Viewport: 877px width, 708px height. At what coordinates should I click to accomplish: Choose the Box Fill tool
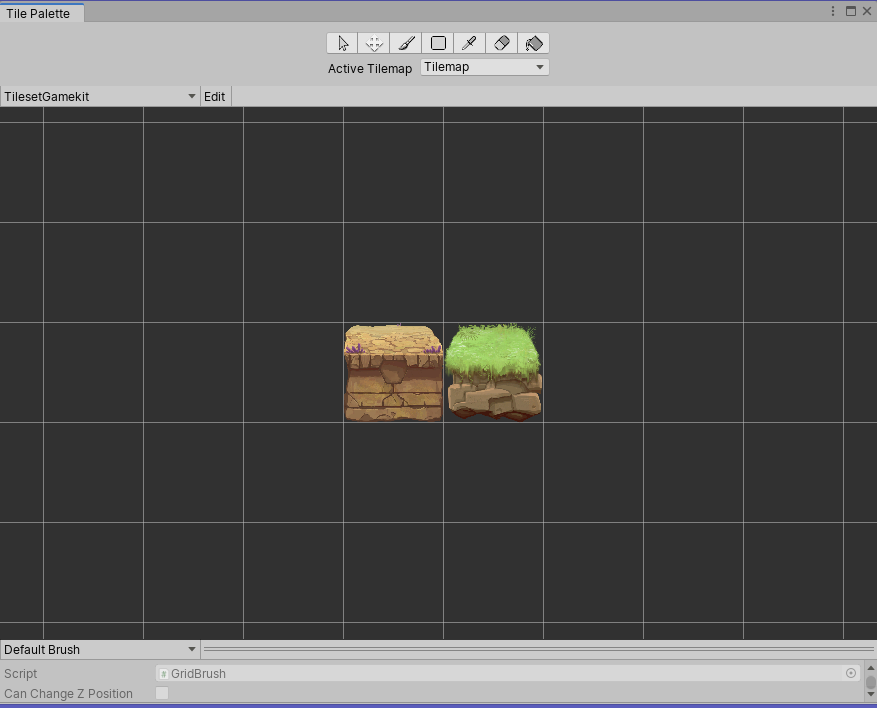point(438,42)
